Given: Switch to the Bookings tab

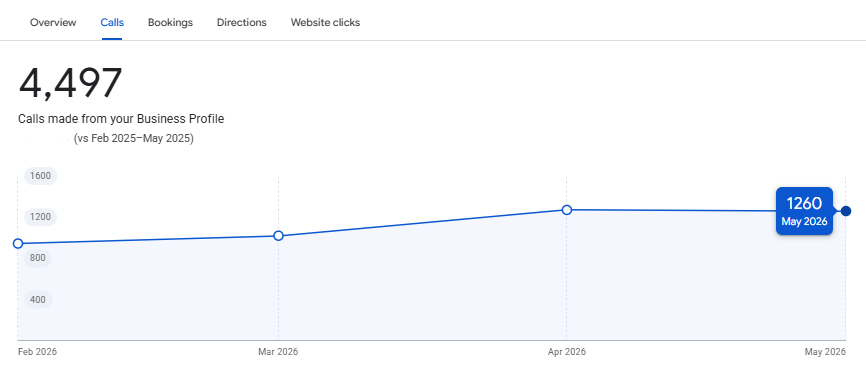Looking at the screenshot, I should [x=170, y=23].
